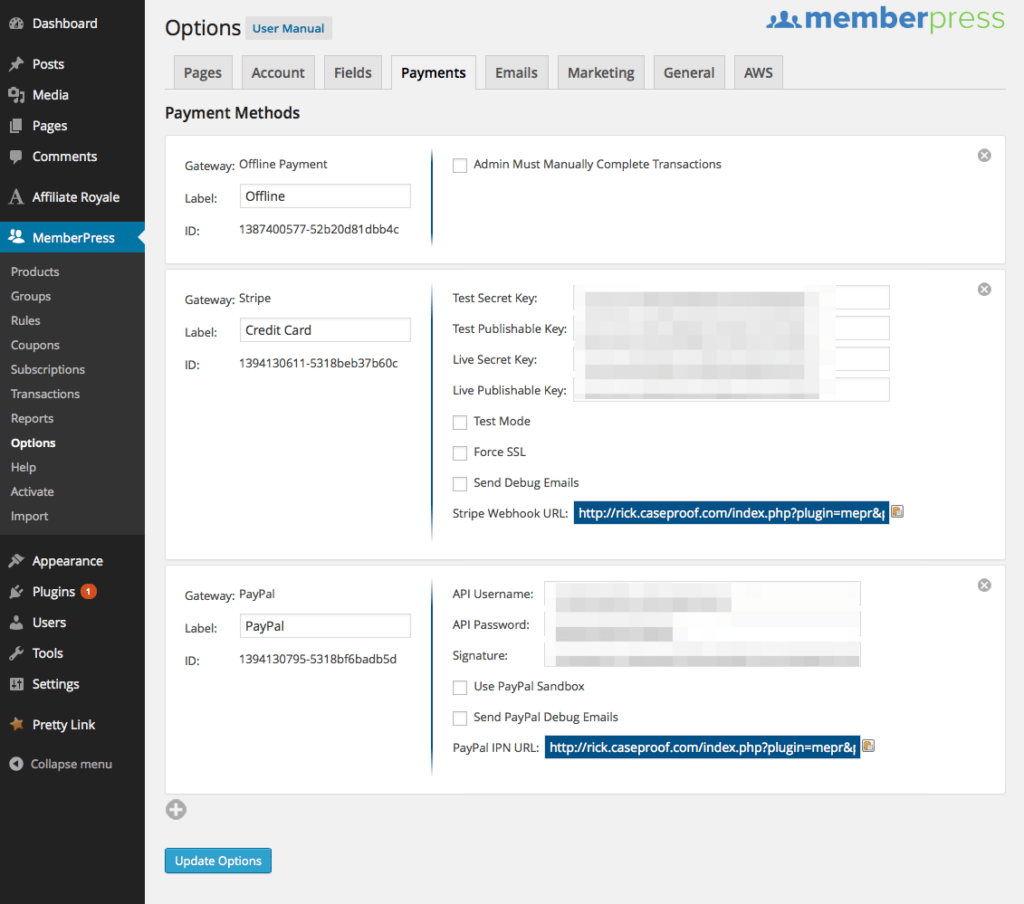Image resolution: width=1024 pixels, height=904 pixels.
Task: Copy the PayPal IPN URL via clipboard icon
Action: click(x=869, y=746)
